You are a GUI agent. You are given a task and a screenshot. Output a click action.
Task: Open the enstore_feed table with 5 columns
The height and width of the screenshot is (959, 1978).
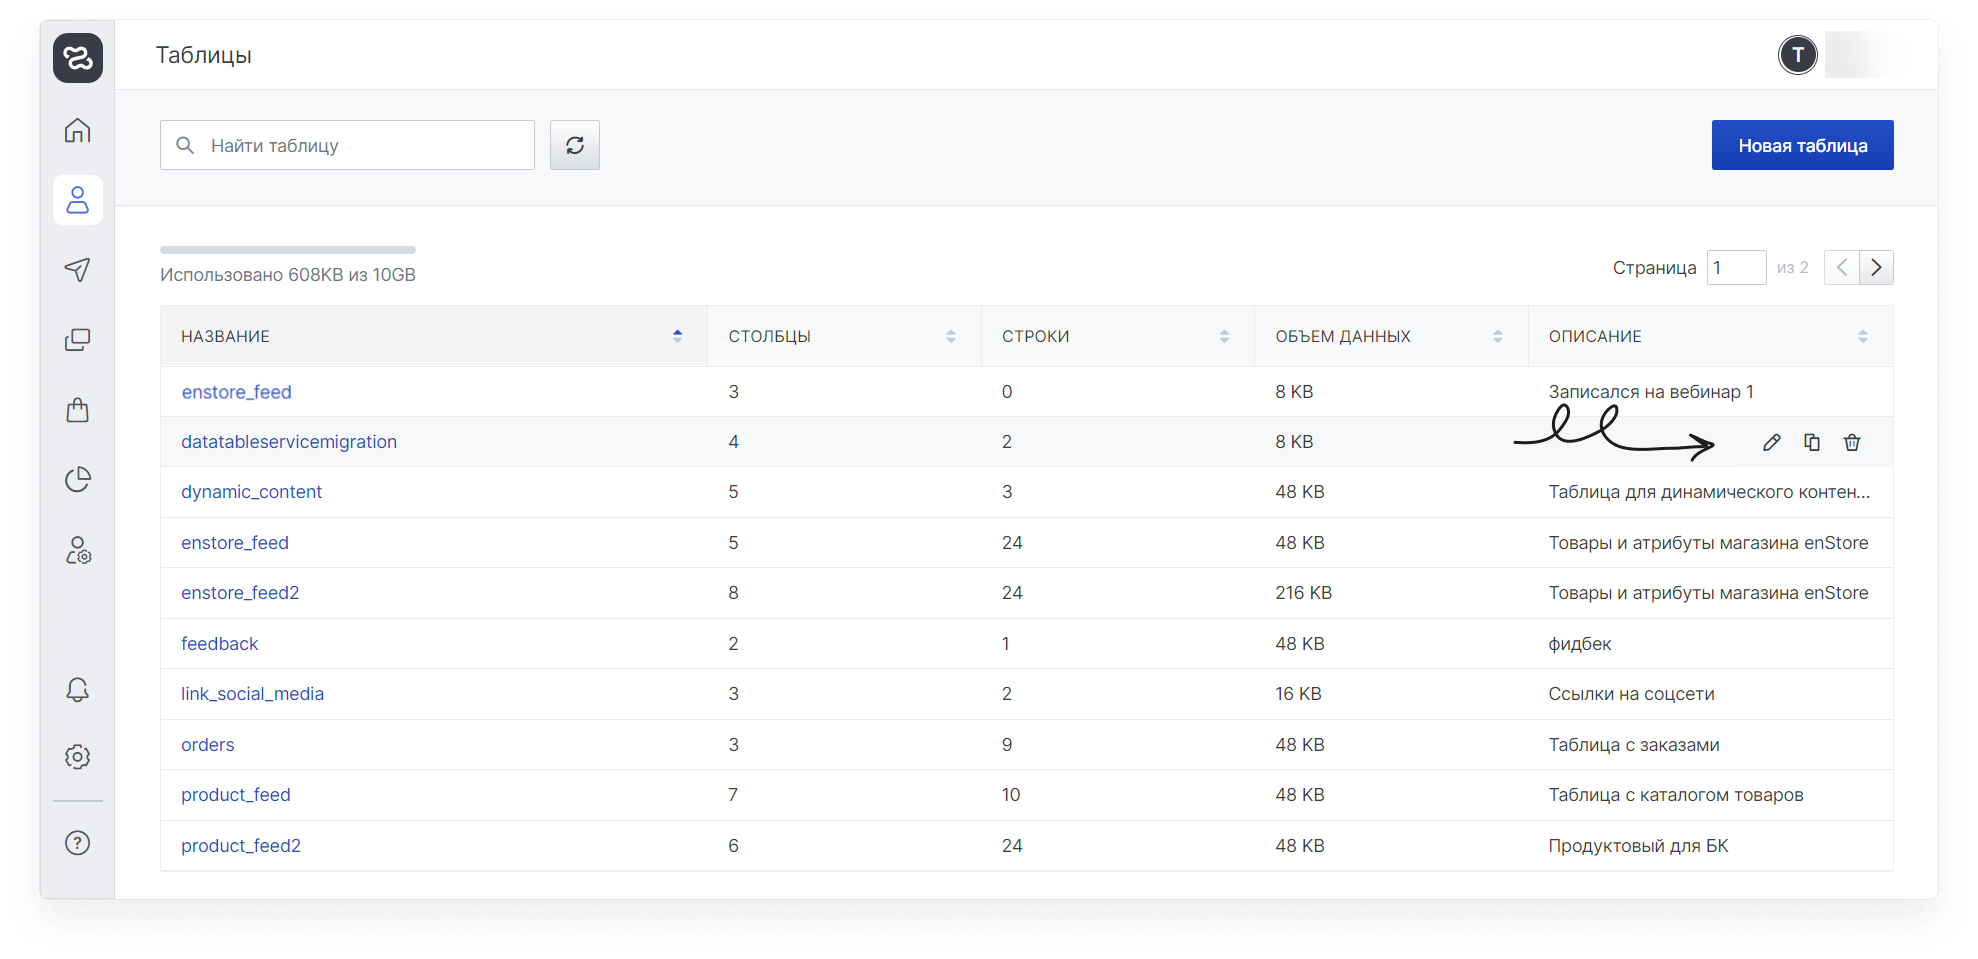point(235,543)
